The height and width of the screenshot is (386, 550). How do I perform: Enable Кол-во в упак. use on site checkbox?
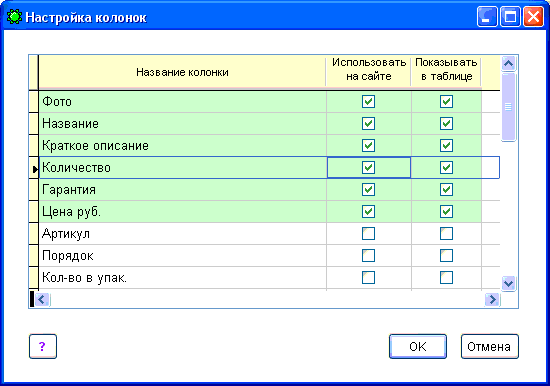[x=368, y=278]
